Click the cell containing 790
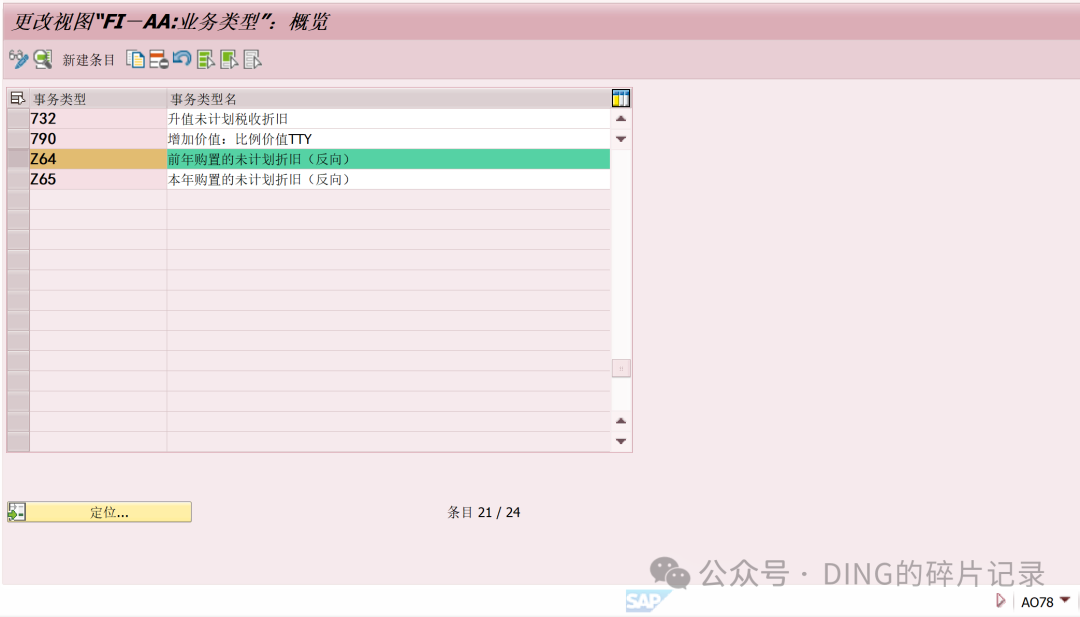The image size is (1080, 617). coord(98,138)
